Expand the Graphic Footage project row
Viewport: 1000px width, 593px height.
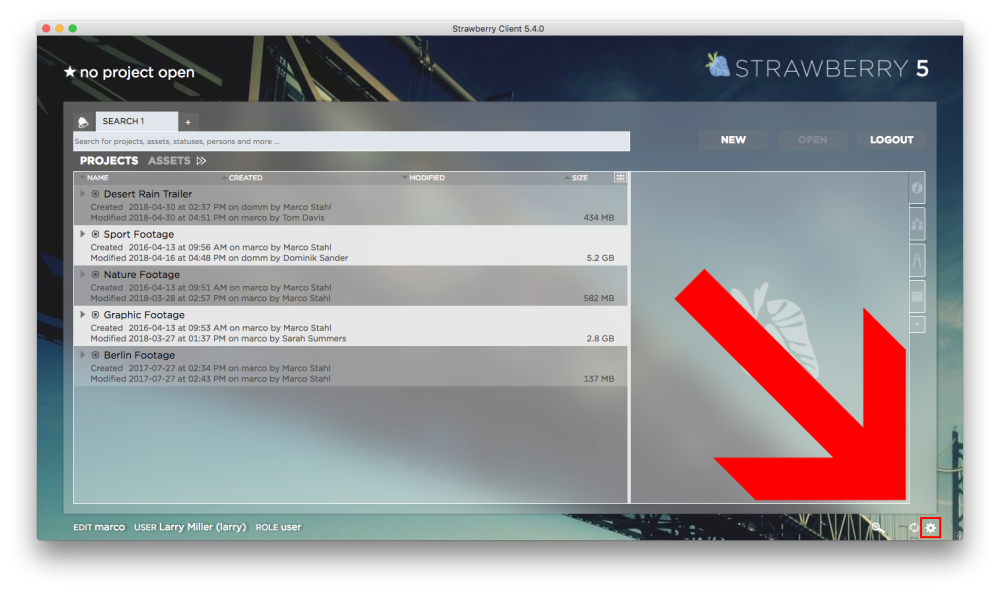83,314
